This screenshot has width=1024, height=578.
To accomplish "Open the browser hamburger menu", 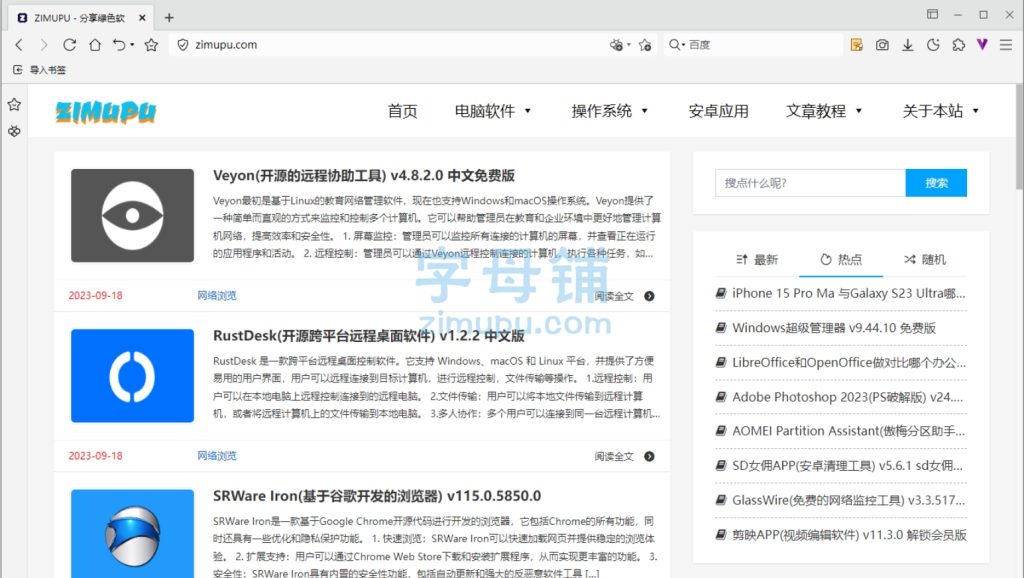I will (1006, 44).
